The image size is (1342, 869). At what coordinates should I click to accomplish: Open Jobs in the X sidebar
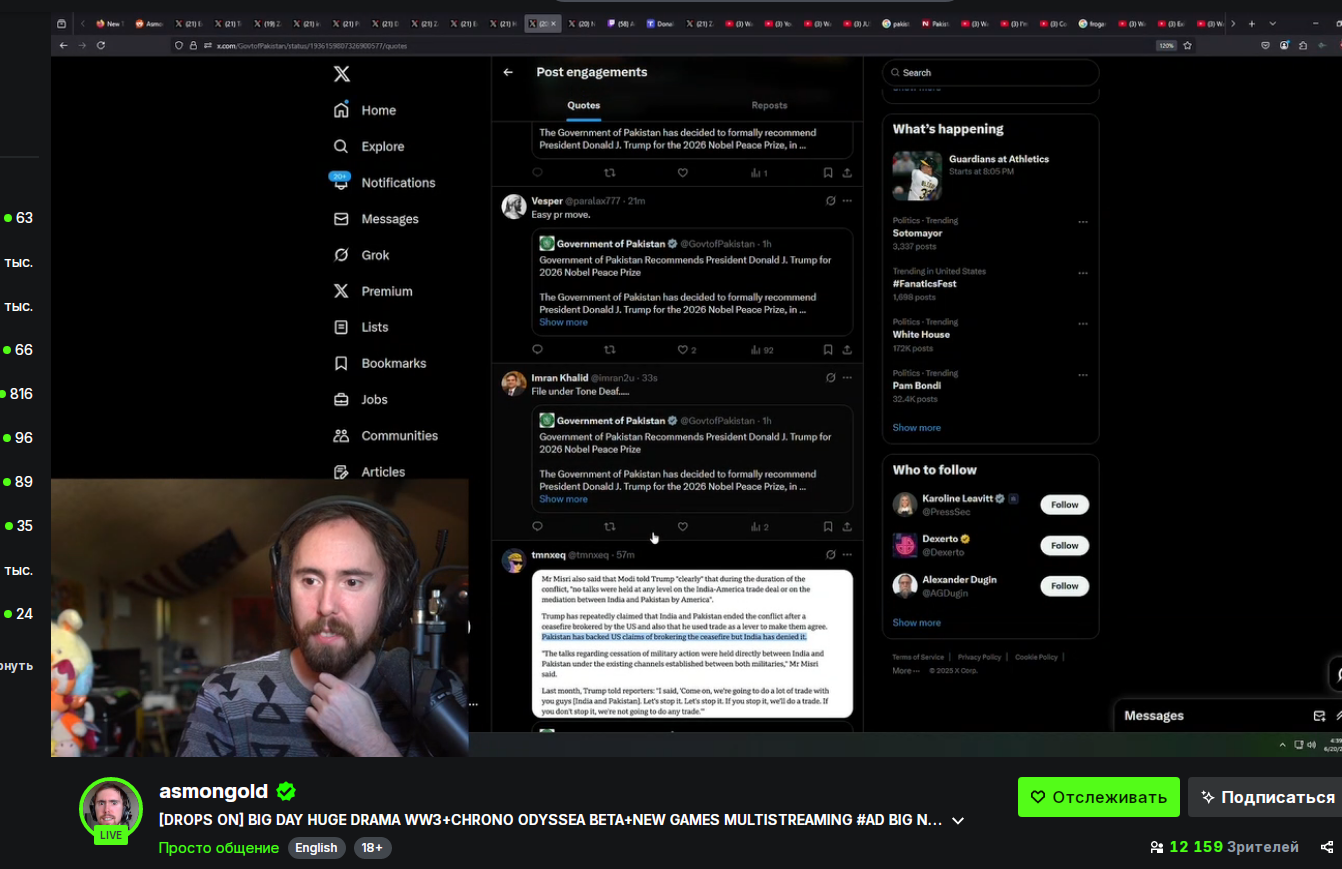click(360, 399)
